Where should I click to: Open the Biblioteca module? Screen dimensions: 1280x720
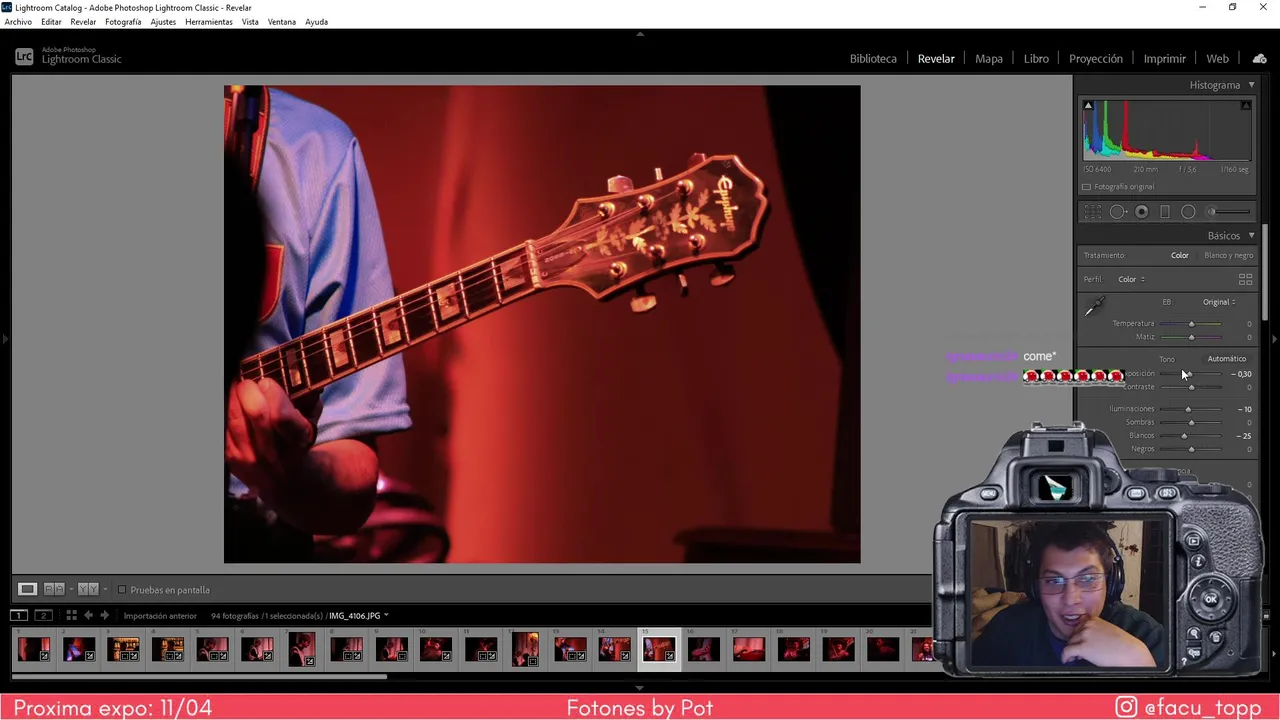click(x=873, y=59)
